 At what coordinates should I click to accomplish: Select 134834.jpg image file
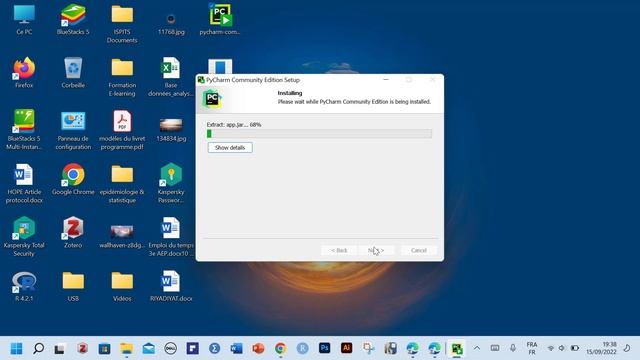coord(171,130)
